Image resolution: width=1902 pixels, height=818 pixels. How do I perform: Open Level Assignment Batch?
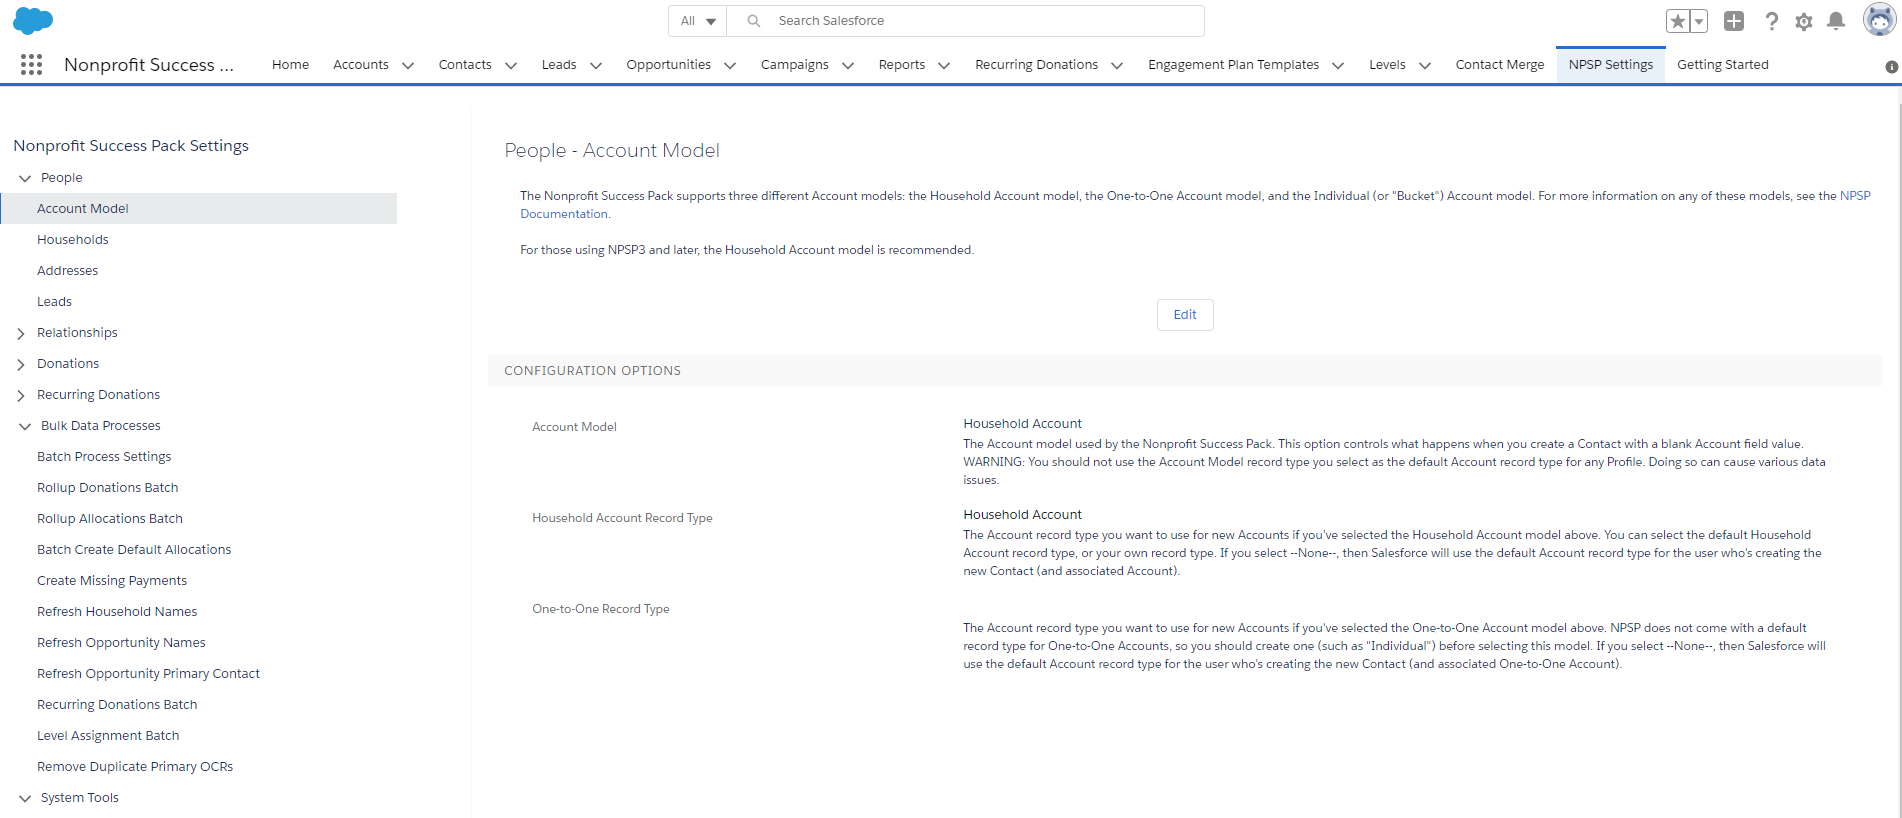point(108,736)
